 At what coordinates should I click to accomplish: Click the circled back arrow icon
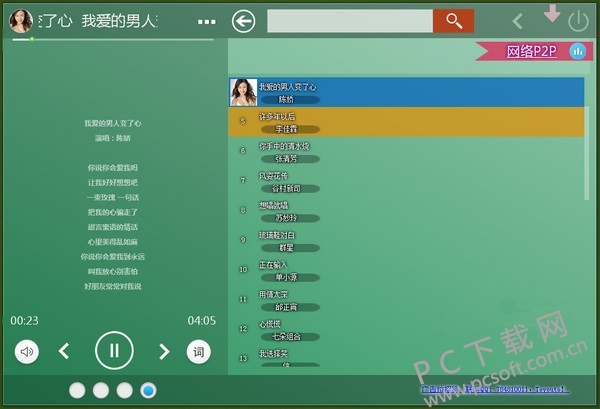[x=243, y=21]
